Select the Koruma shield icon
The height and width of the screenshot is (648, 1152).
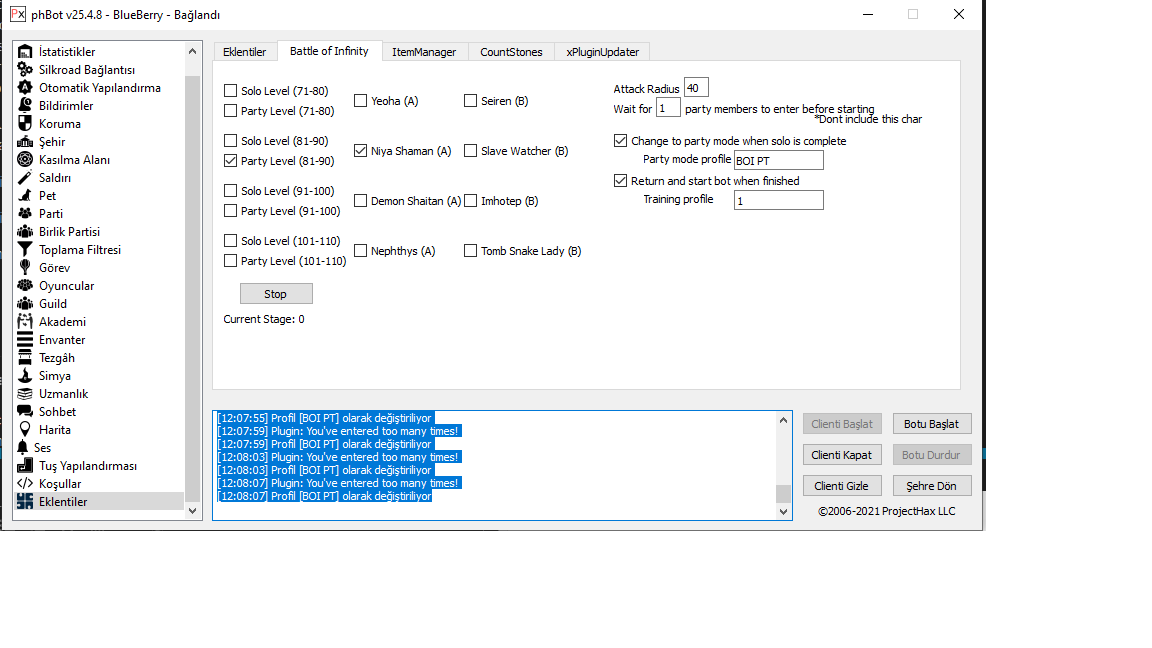(x=25, y=124)
